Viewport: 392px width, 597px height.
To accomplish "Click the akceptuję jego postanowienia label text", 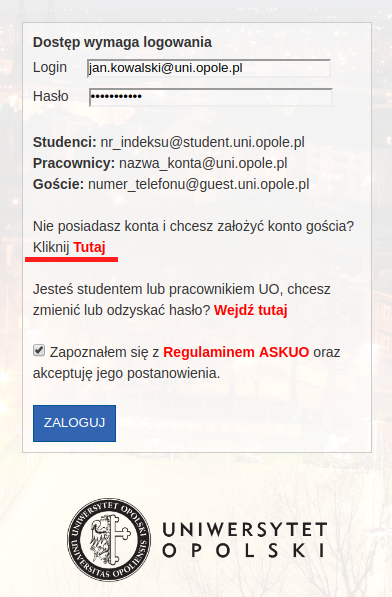I will pyautogui.click(x=126, y=374).
